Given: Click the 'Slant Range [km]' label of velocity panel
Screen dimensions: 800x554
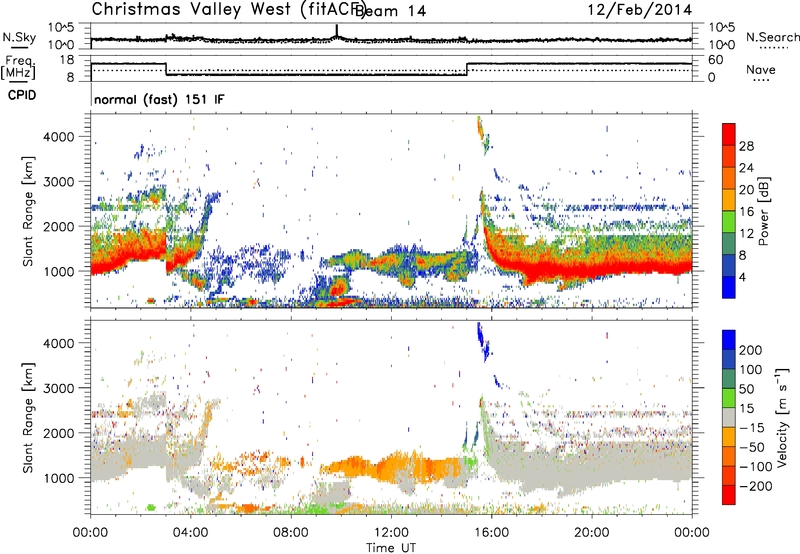Looking at the screenshot, I should [28, 417].
